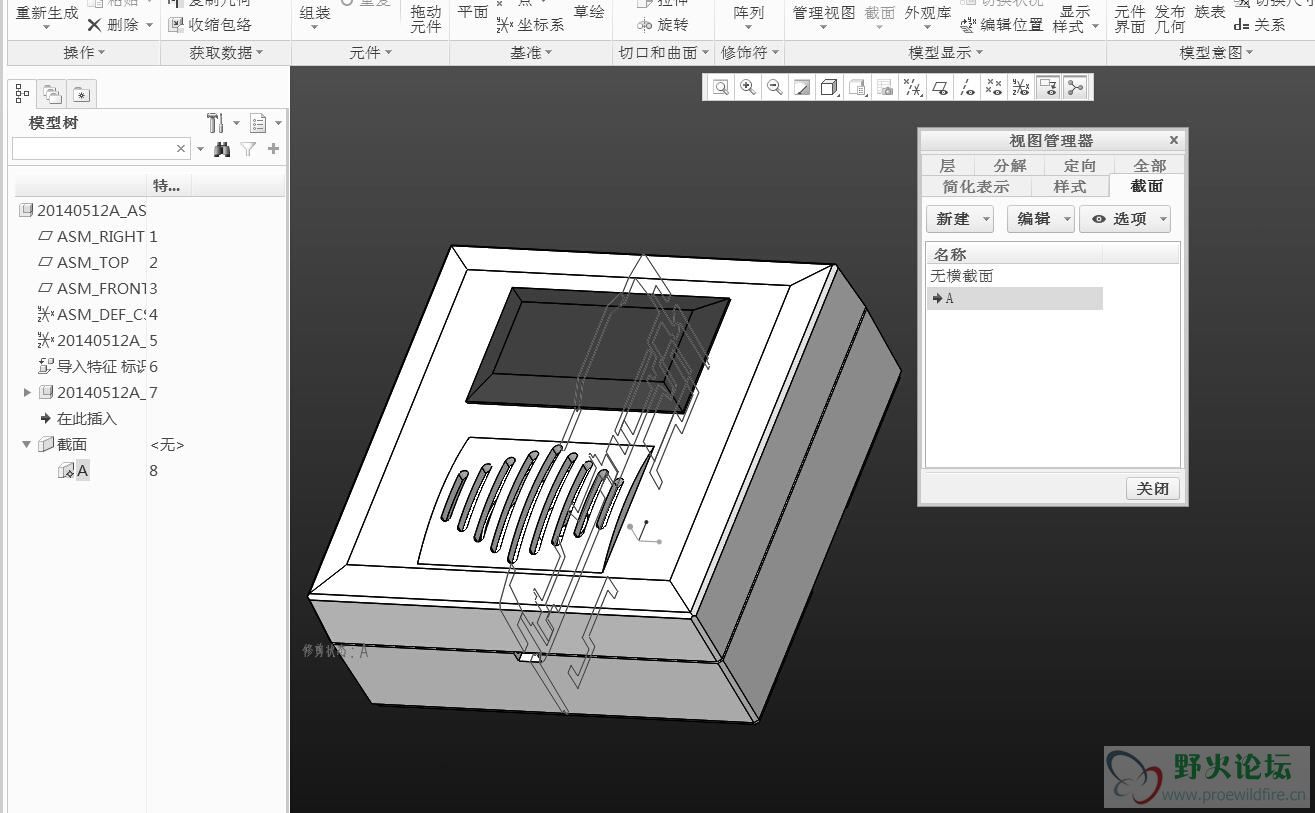This screenshot has height=813, width=1315.
Task: Select 无横截面 in section list
Action: pyautogui.click(x=961, y=276)
